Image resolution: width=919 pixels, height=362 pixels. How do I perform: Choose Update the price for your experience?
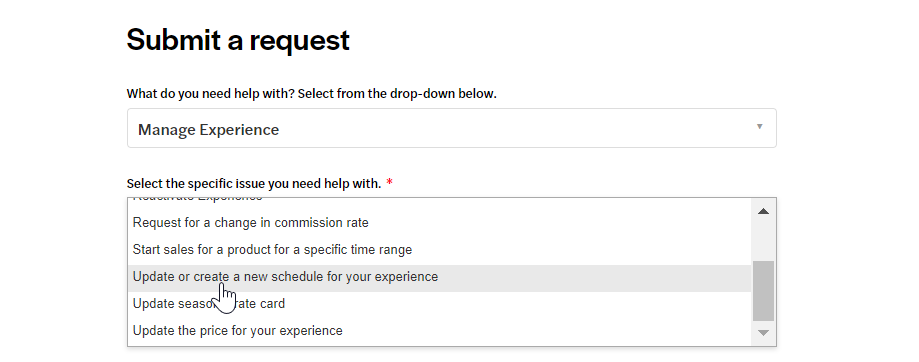point(440,330)
